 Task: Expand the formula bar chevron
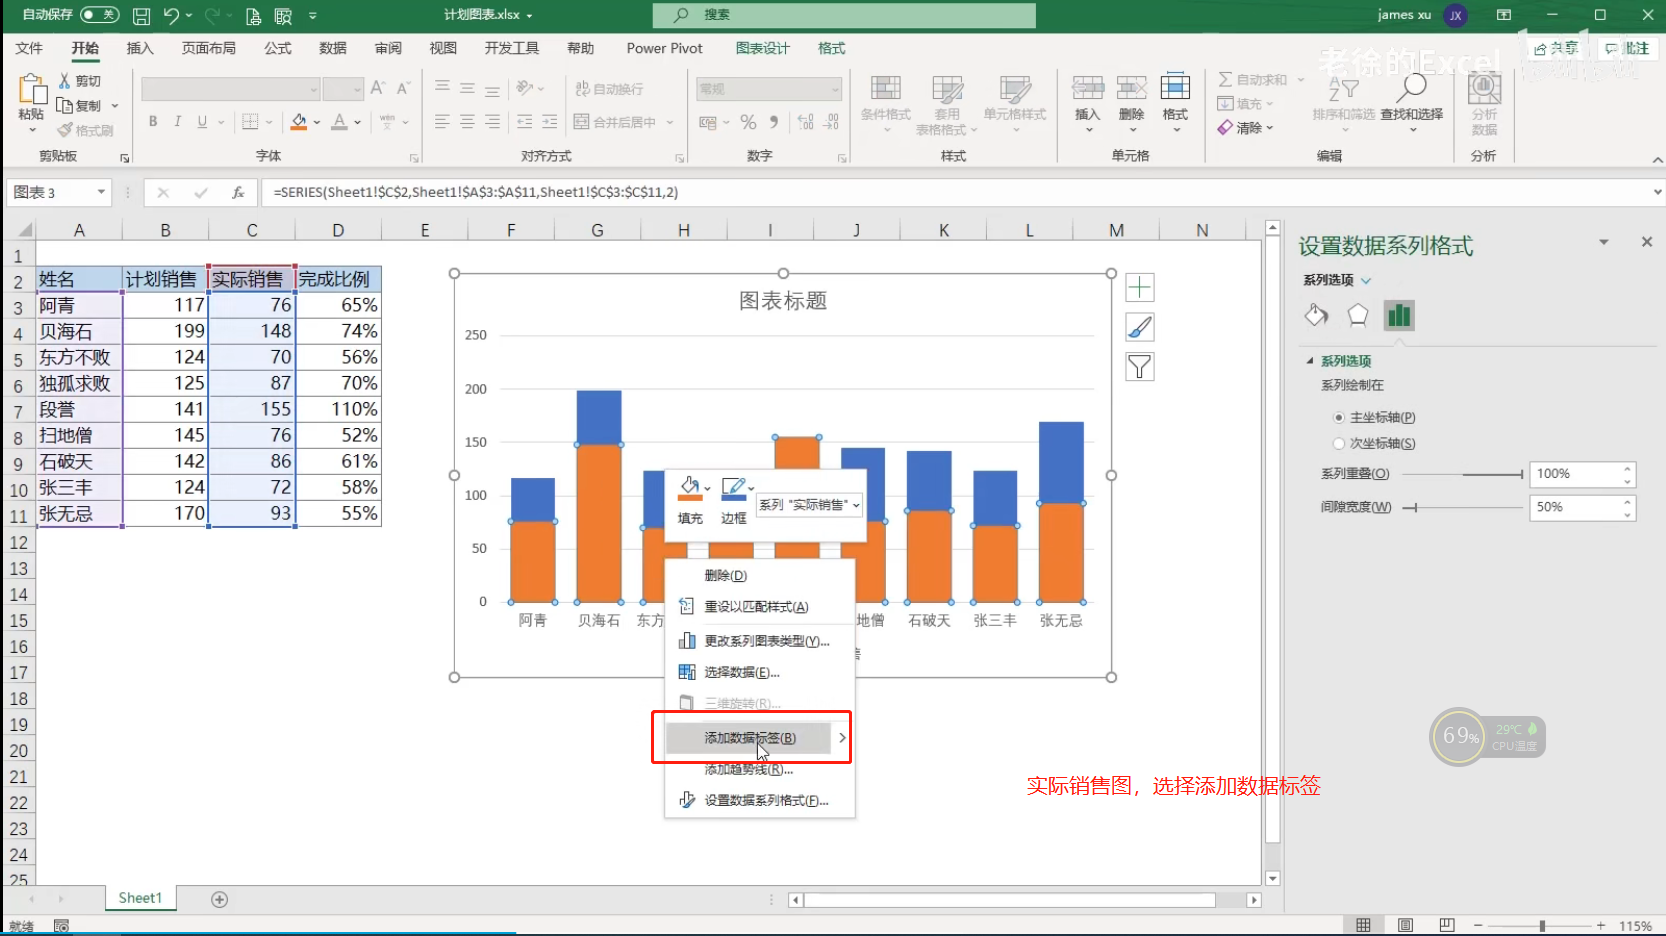click(1657, 192)
